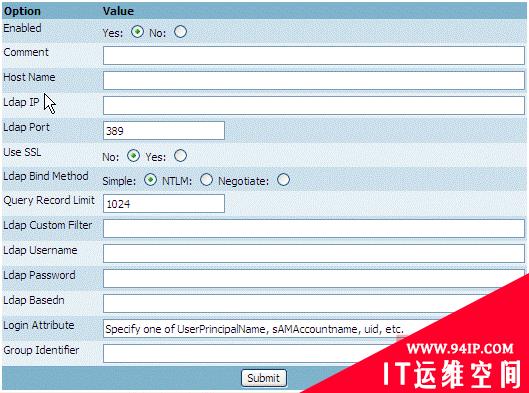
Task: Click the Enabled option label
Action: pos(22,28)
